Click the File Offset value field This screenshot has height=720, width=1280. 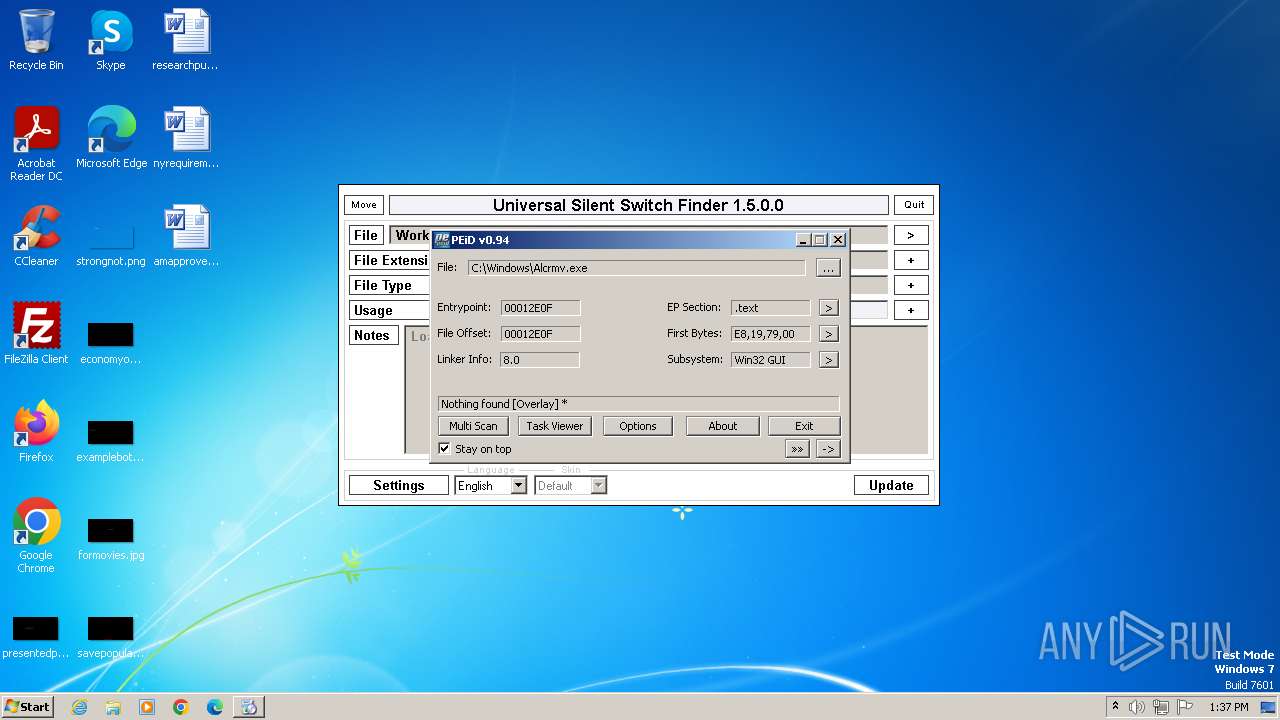coord(540,334)
